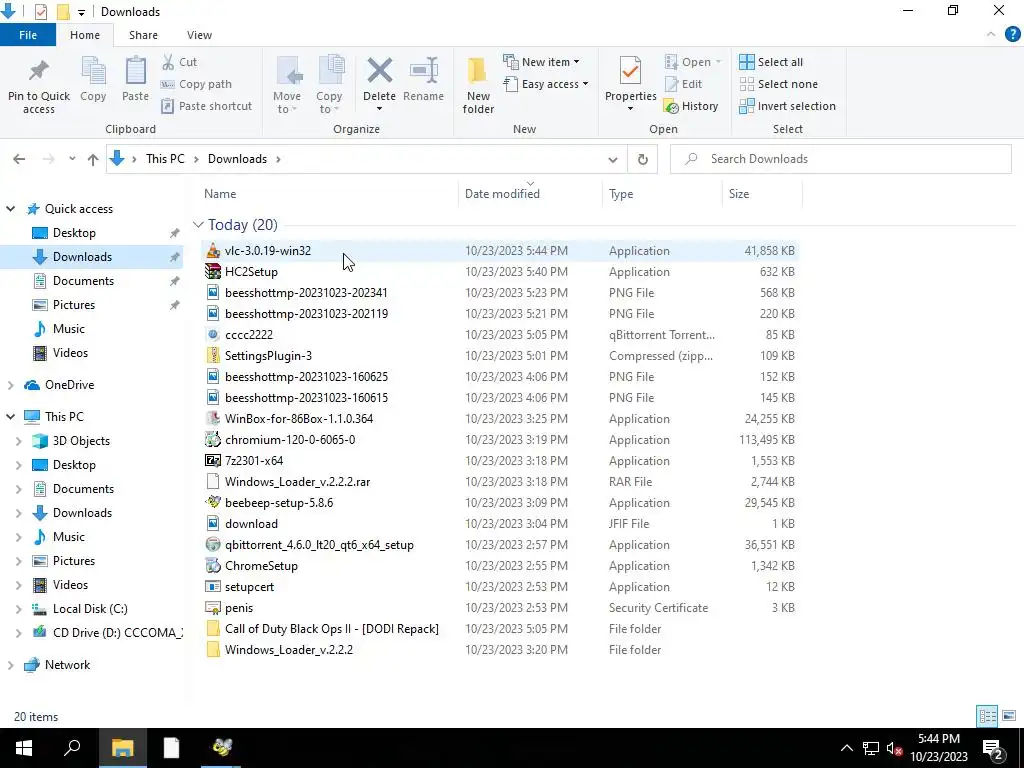Click the Properties checkmark icon
Screen dimensions: 1024x768
coord(630,71)
